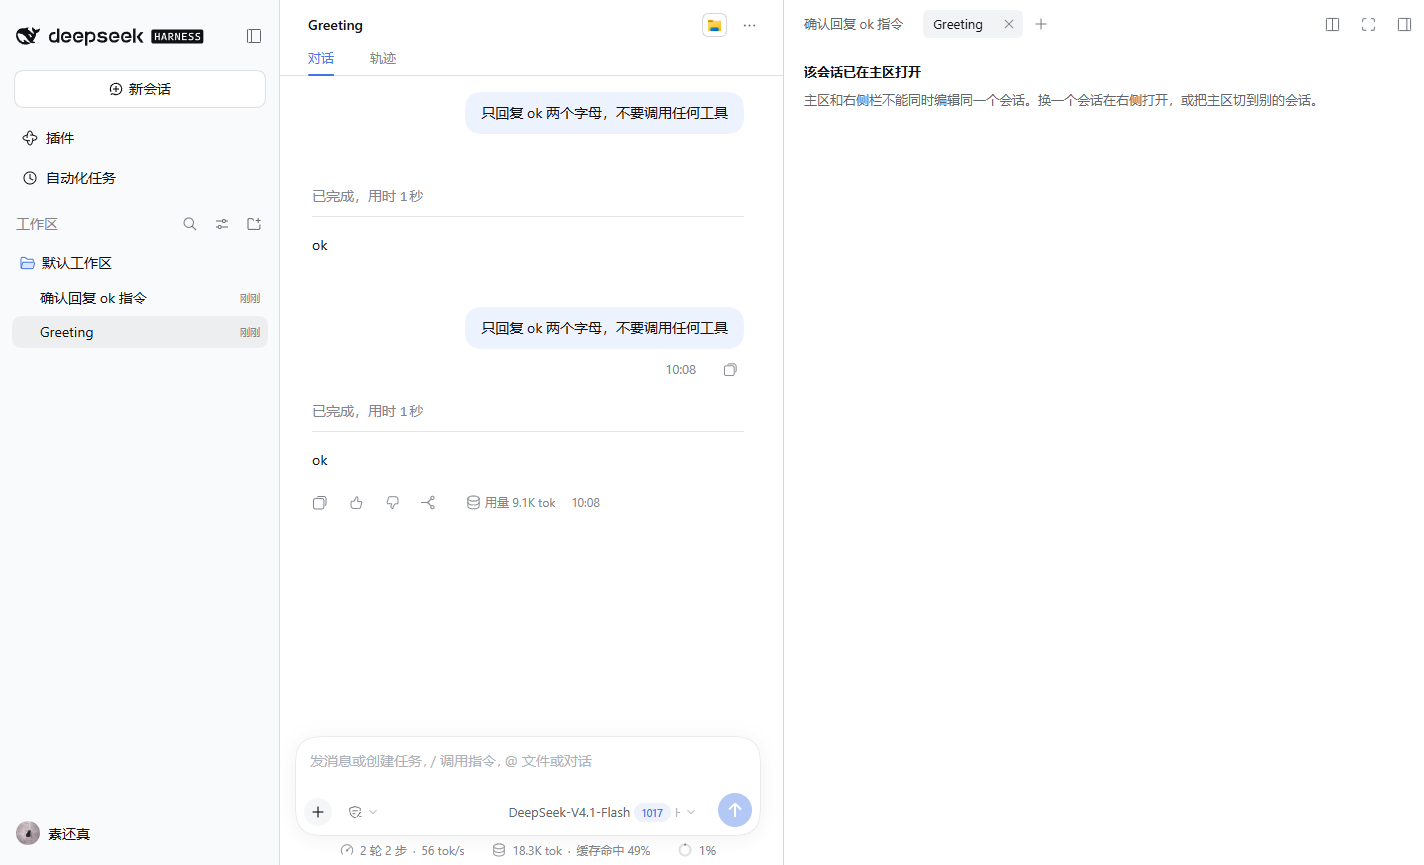This screenshot has height=865, width=1424.
Task: Start a new conversation with 新会话
Action: pos(140,89)
